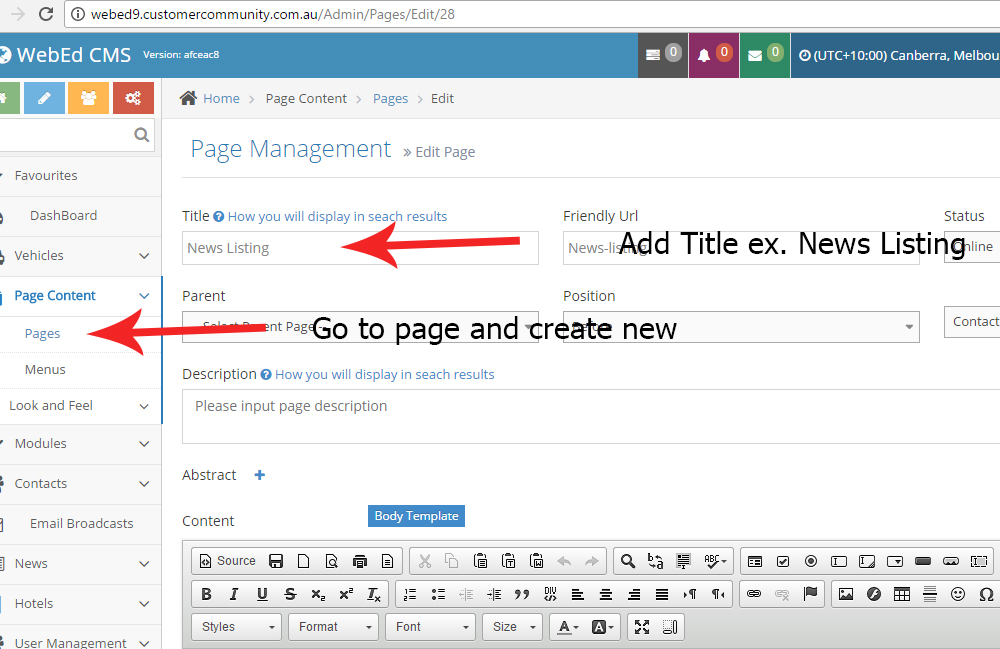Click the Body Template button
Screen dimensions: 1000x649
pyautogui.click(x=416, y=516)
